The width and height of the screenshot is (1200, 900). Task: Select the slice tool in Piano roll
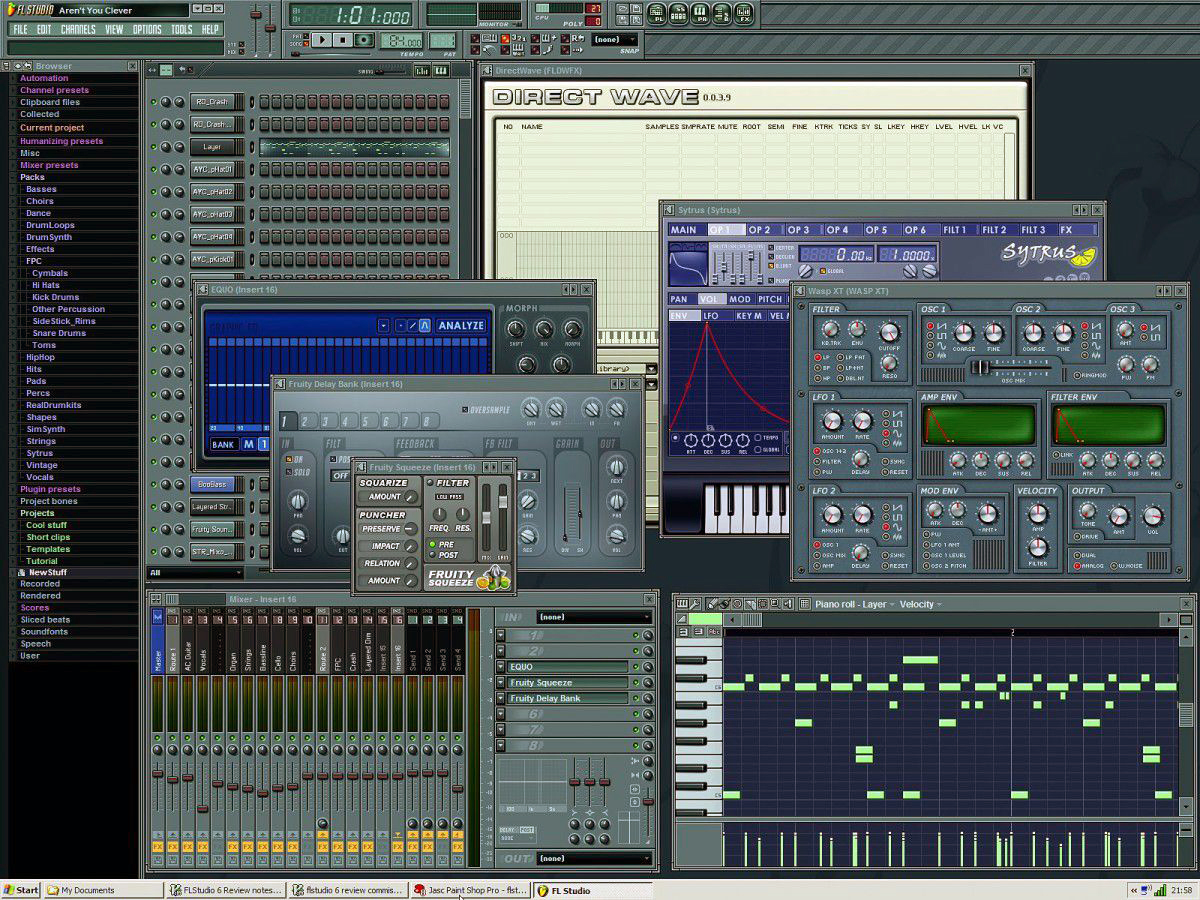pos(750,604)
